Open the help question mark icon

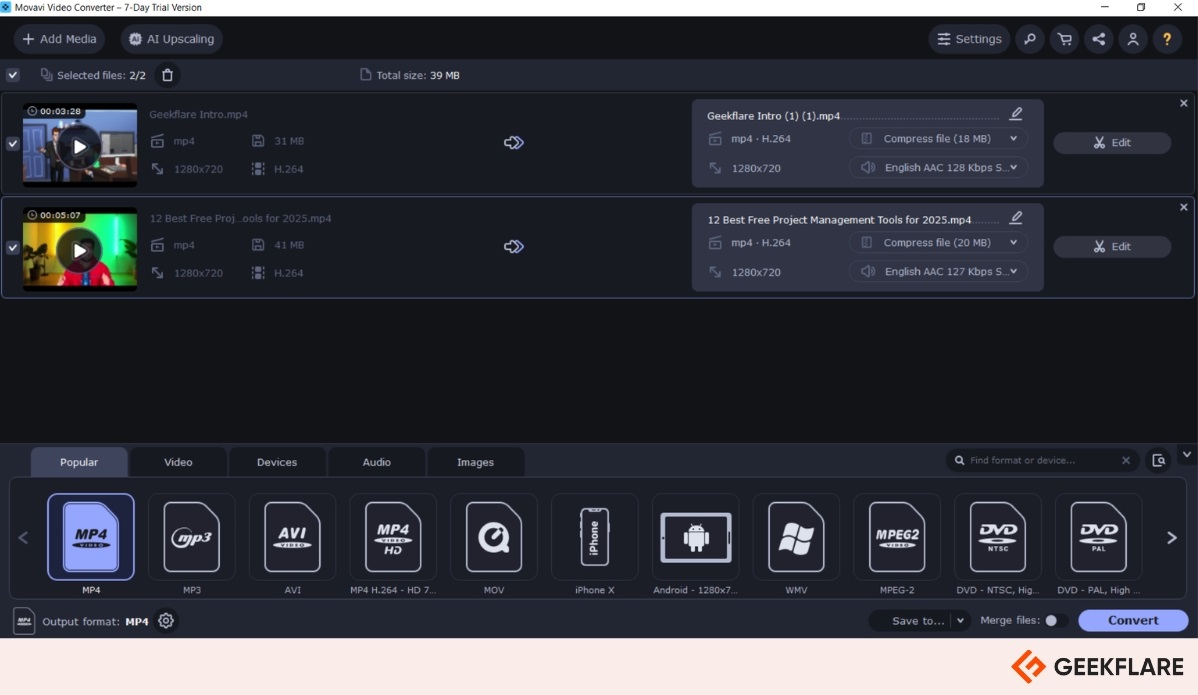coord(1167,39)
